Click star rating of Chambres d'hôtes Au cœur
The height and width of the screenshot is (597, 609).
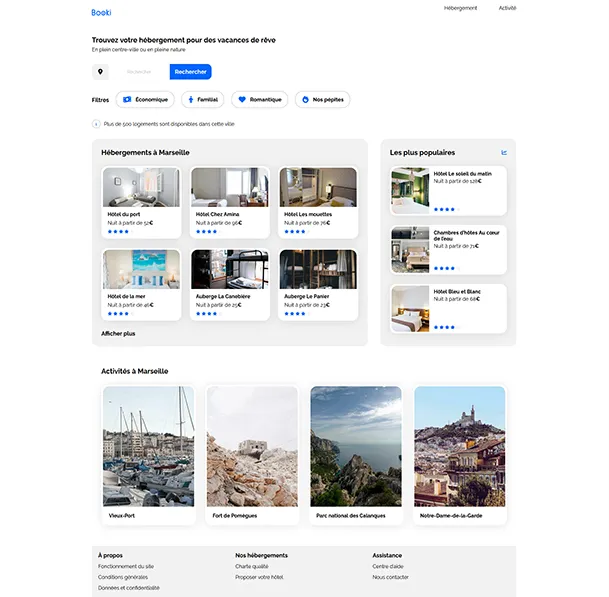click(446, 268)
